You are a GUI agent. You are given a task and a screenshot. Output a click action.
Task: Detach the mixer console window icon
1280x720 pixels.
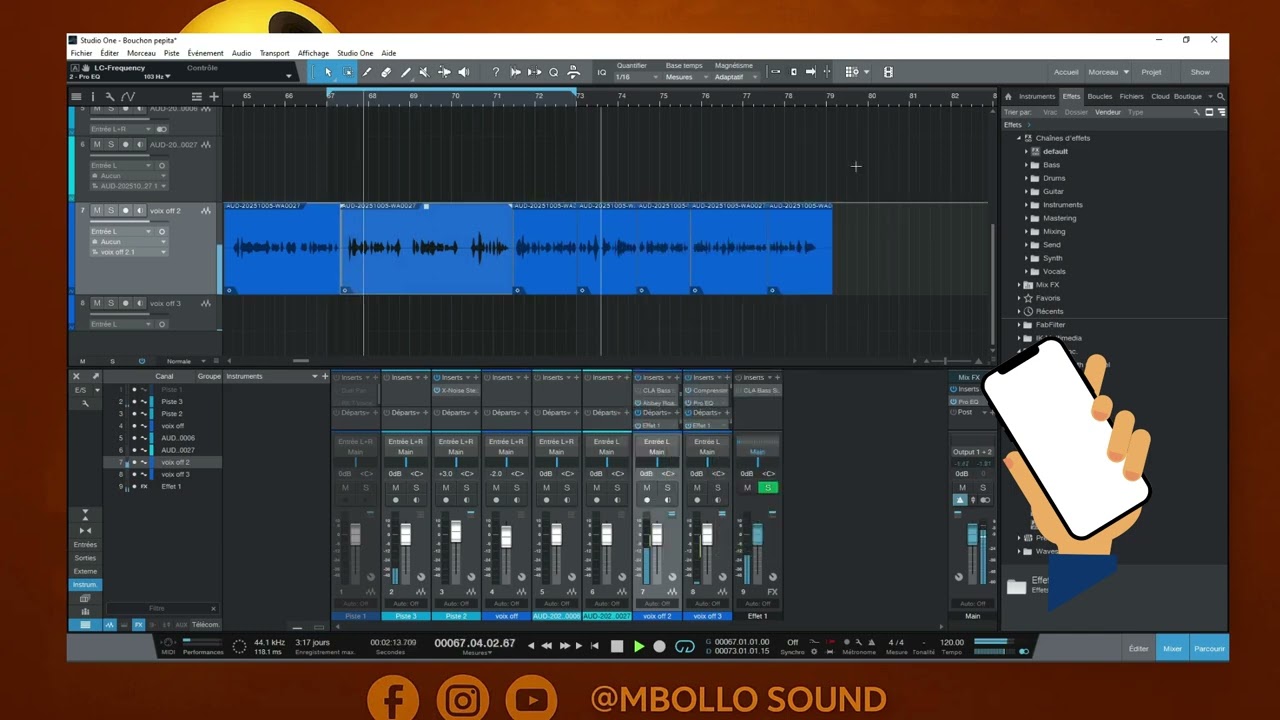(x=96, y=377)
